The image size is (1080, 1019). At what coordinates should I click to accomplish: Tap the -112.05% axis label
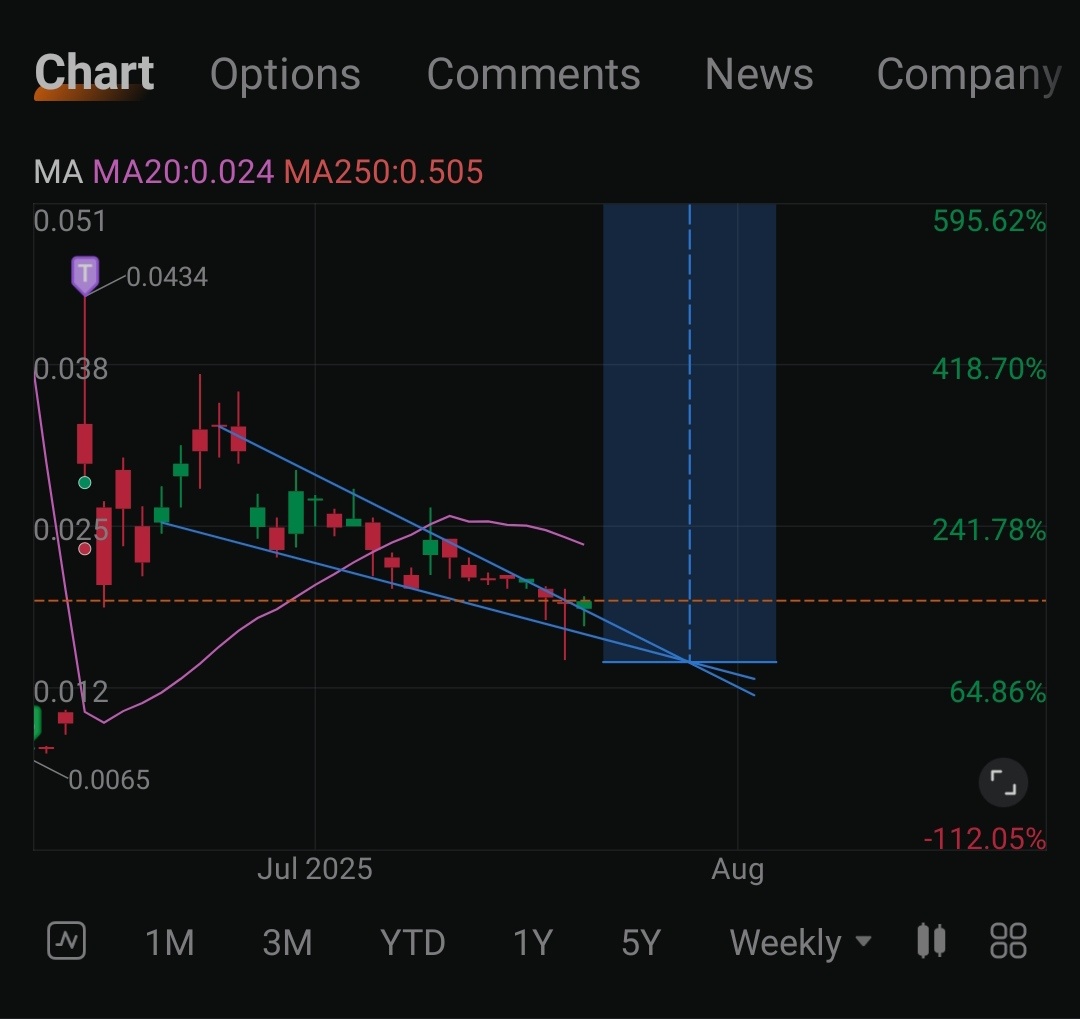(x=984, y=839)
